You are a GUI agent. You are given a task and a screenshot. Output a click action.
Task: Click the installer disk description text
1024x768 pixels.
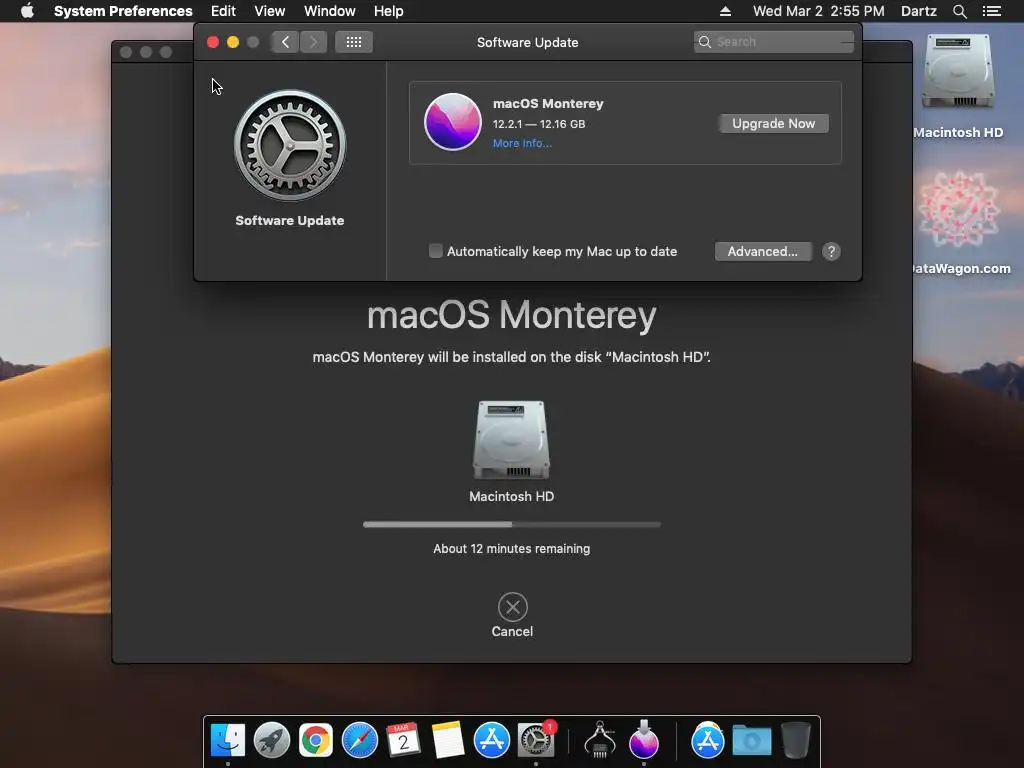(x=511, y=357)
